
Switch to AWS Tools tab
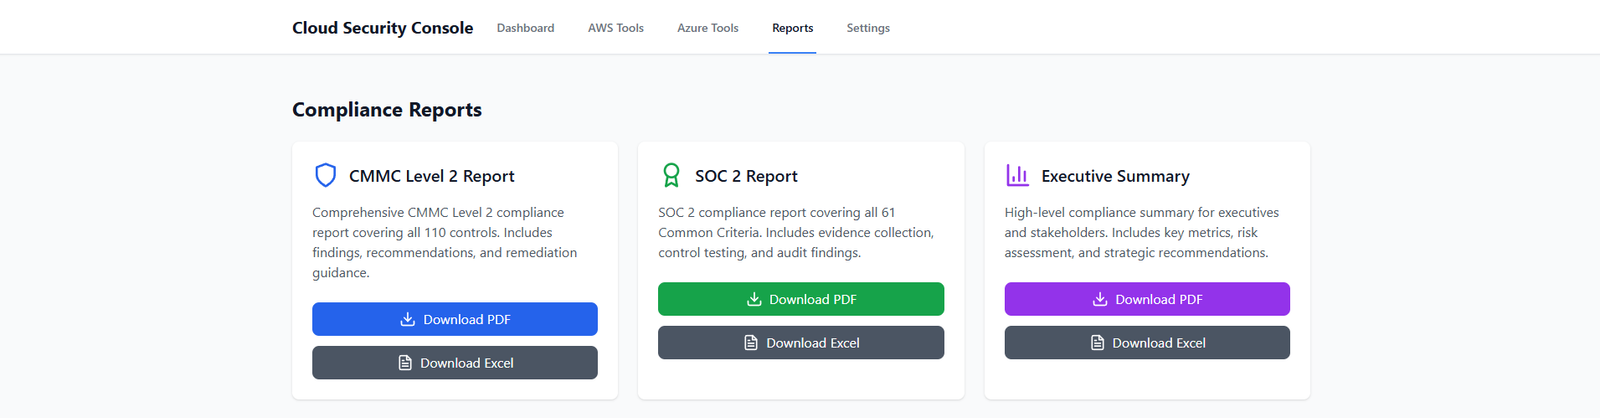click(616, 28)
